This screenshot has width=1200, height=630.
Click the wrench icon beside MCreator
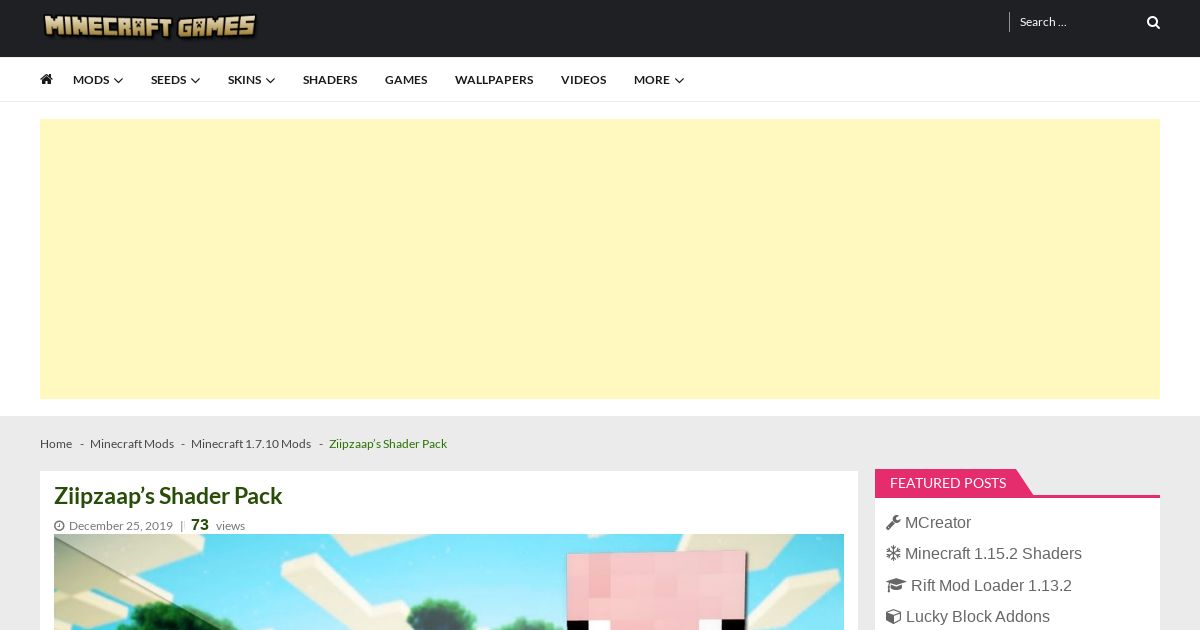point(893,523)
